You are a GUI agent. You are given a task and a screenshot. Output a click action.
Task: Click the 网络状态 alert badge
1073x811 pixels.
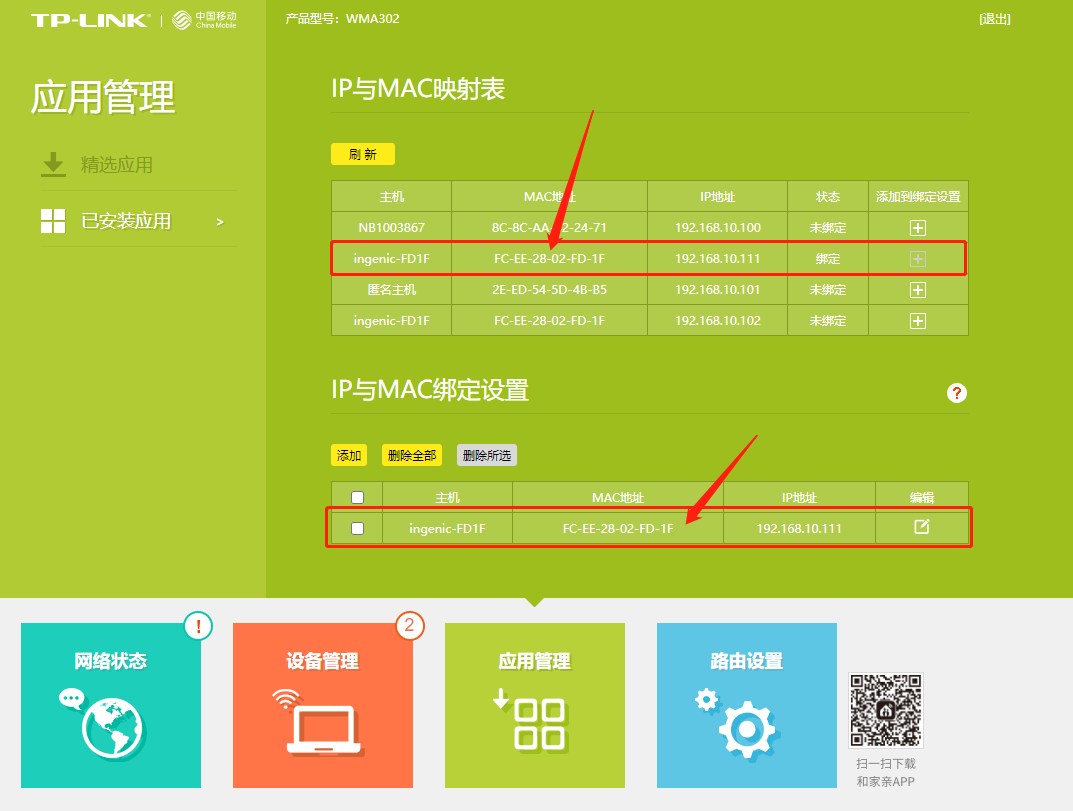tap(197, 625)
